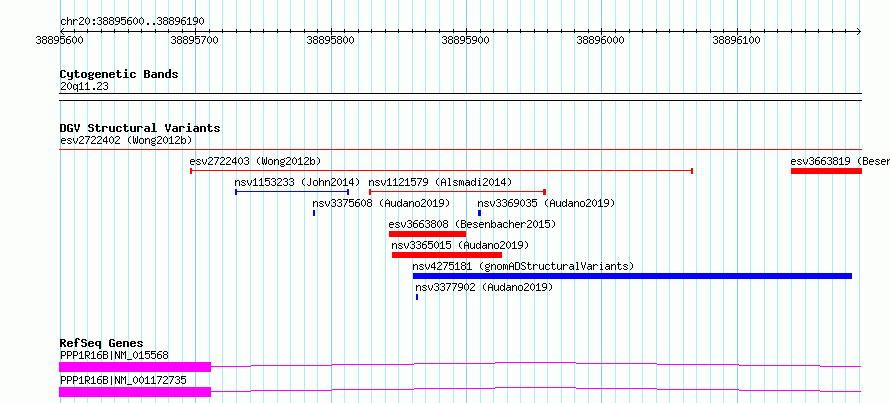Click the DGV Structural Variants track title
The width and height of the screenshot is (890, 403).
tap(140, 128)
